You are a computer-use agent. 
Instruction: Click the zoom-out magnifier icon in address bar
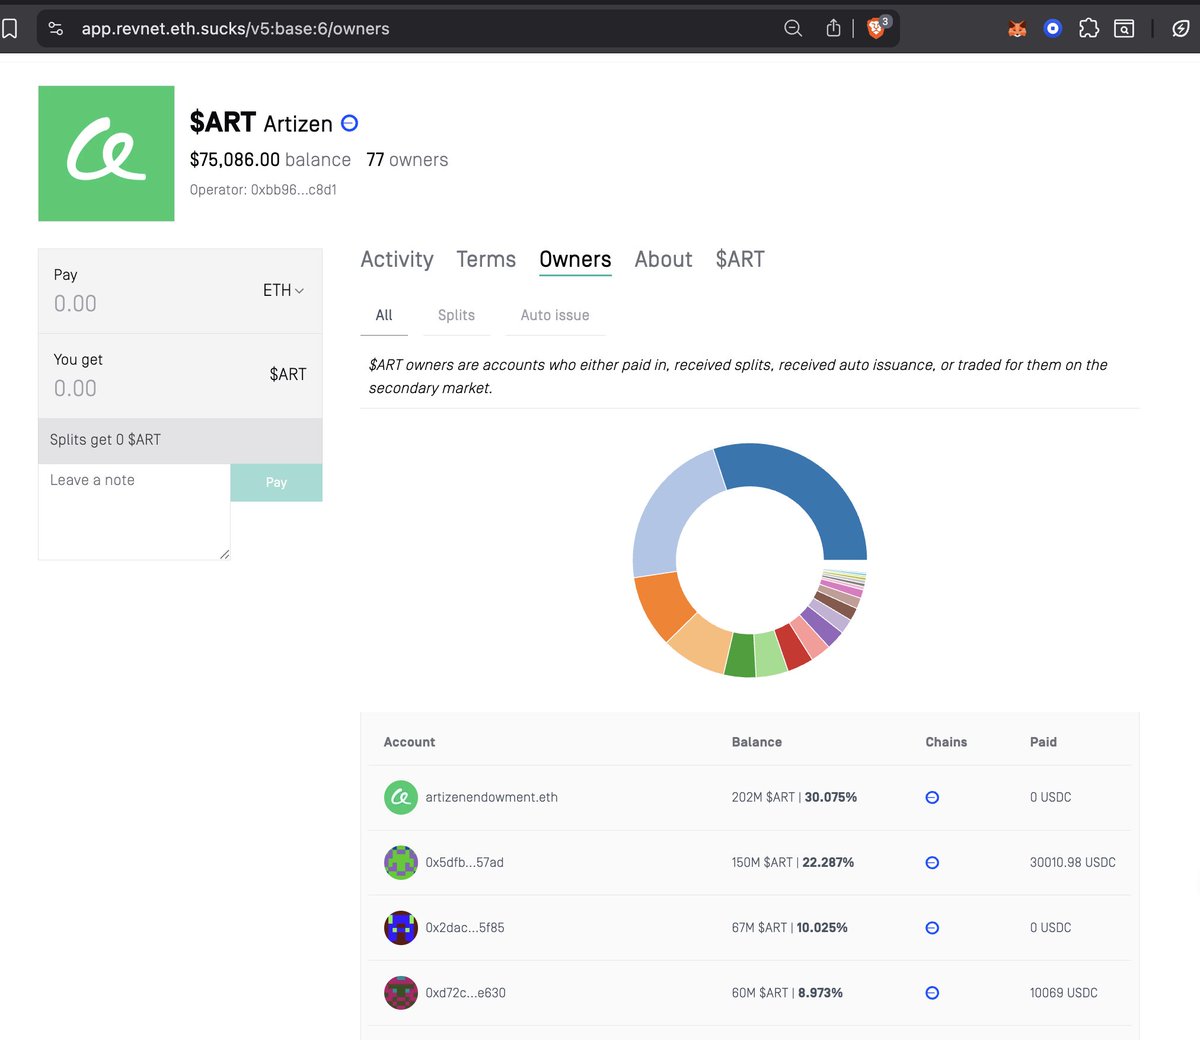pyautogui.click(x=793, y=29)
